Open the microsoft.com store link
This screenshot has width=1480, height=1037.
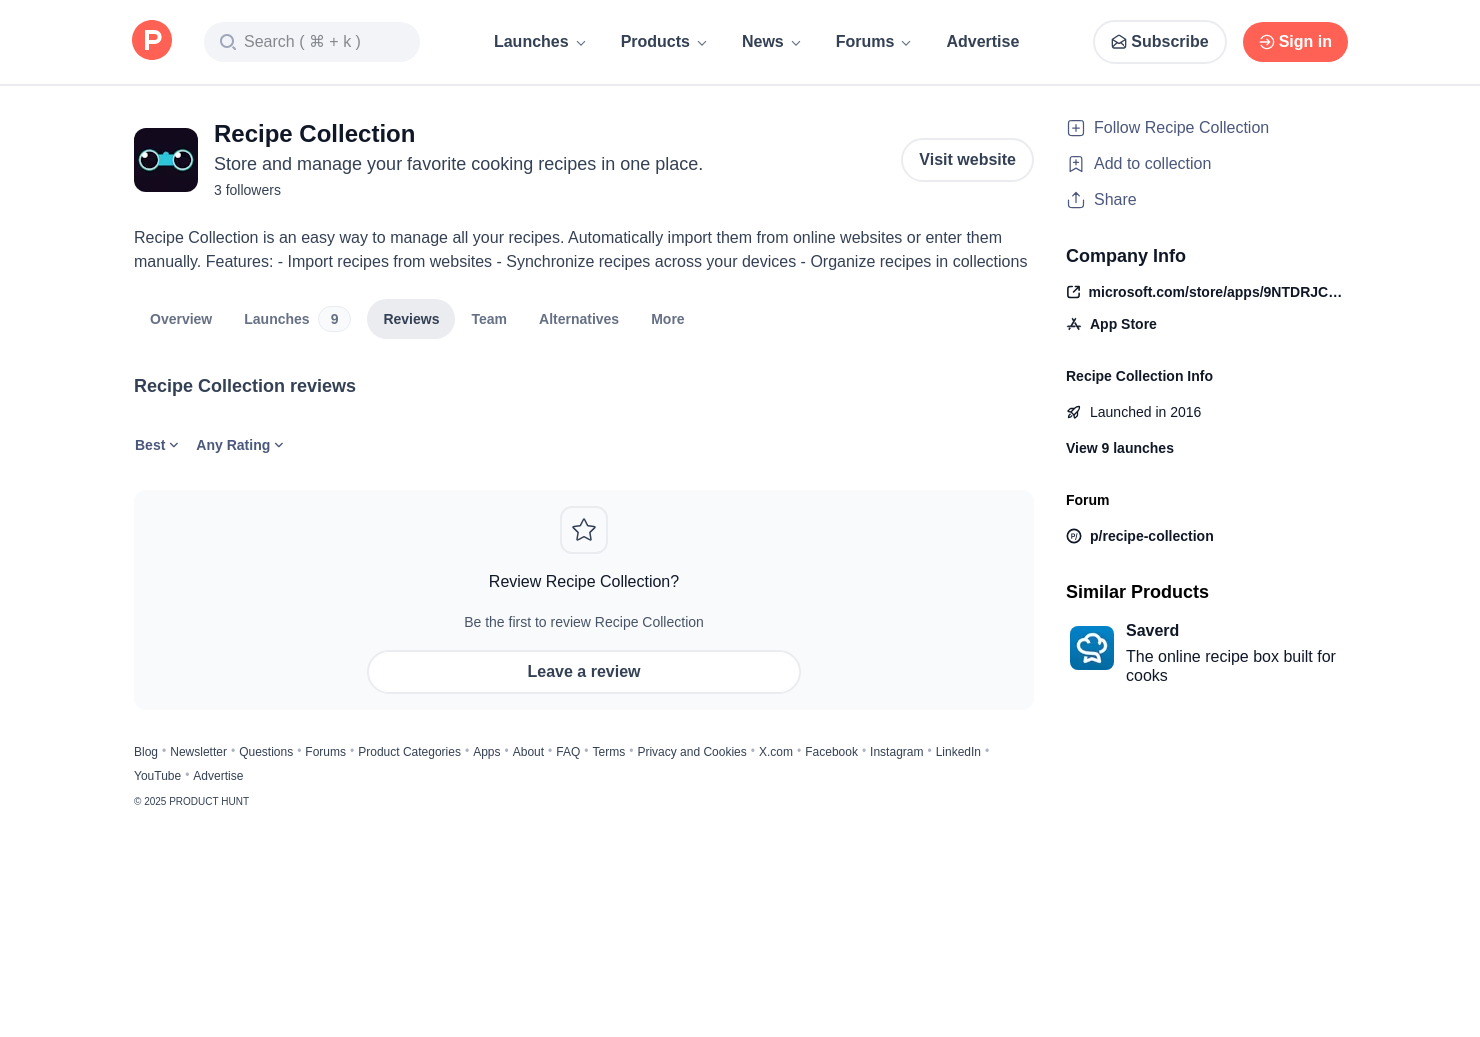pos(1215,292)
